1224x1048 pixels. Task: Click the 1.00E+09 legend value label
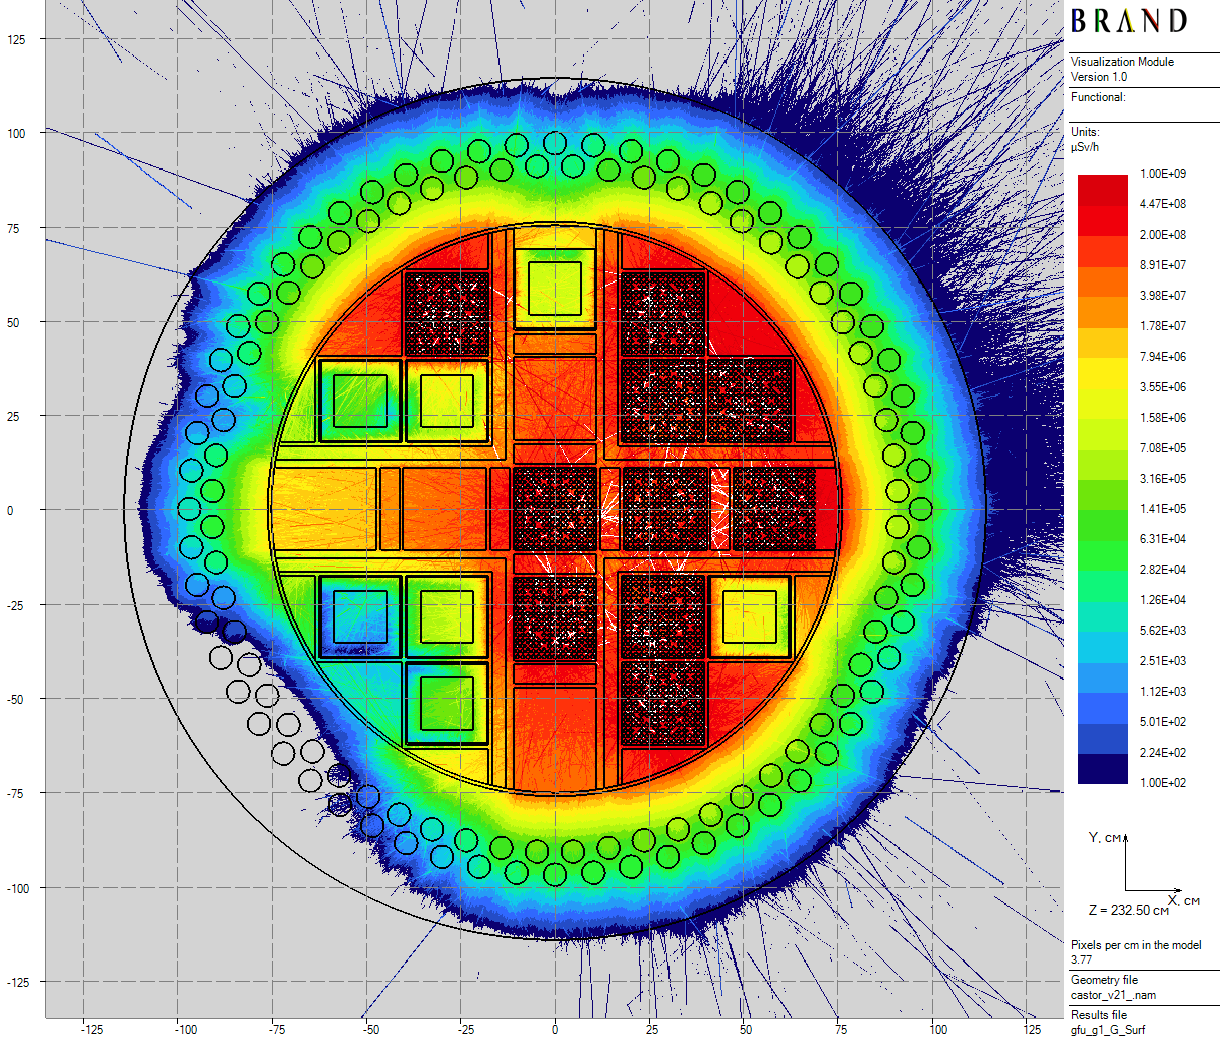click(1162, 174)
